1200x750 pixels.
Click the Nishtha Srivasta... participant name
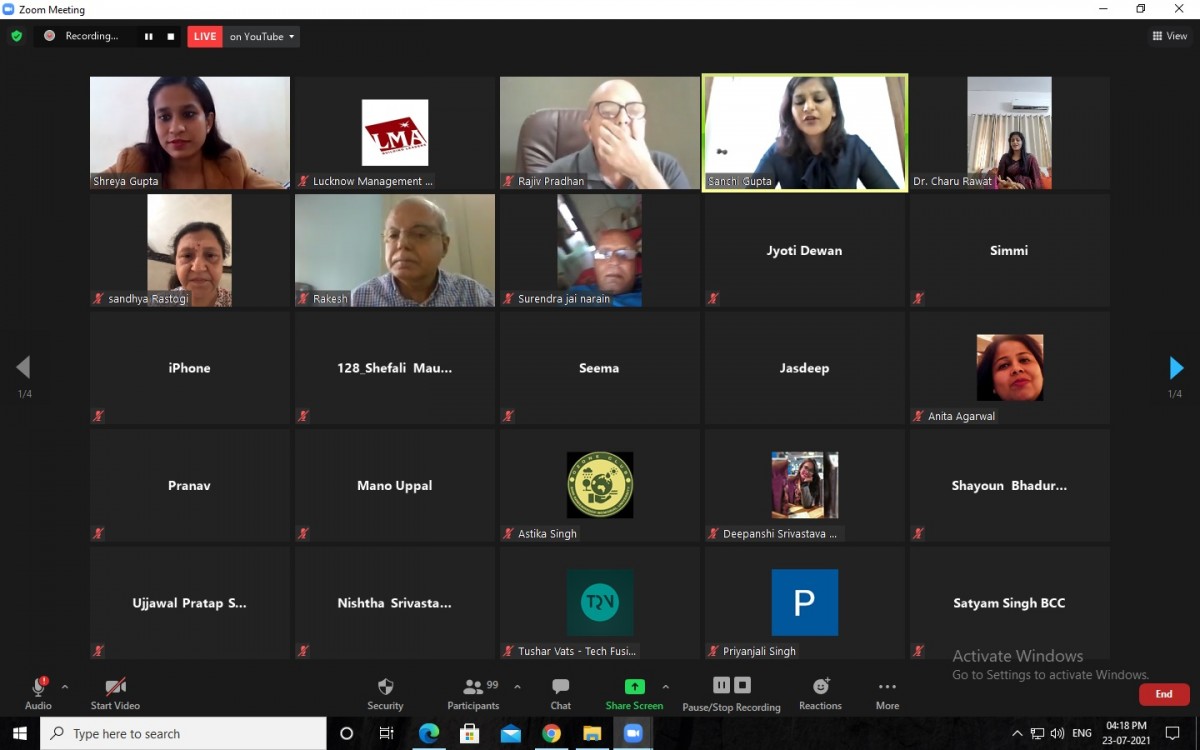click(394, 603)
